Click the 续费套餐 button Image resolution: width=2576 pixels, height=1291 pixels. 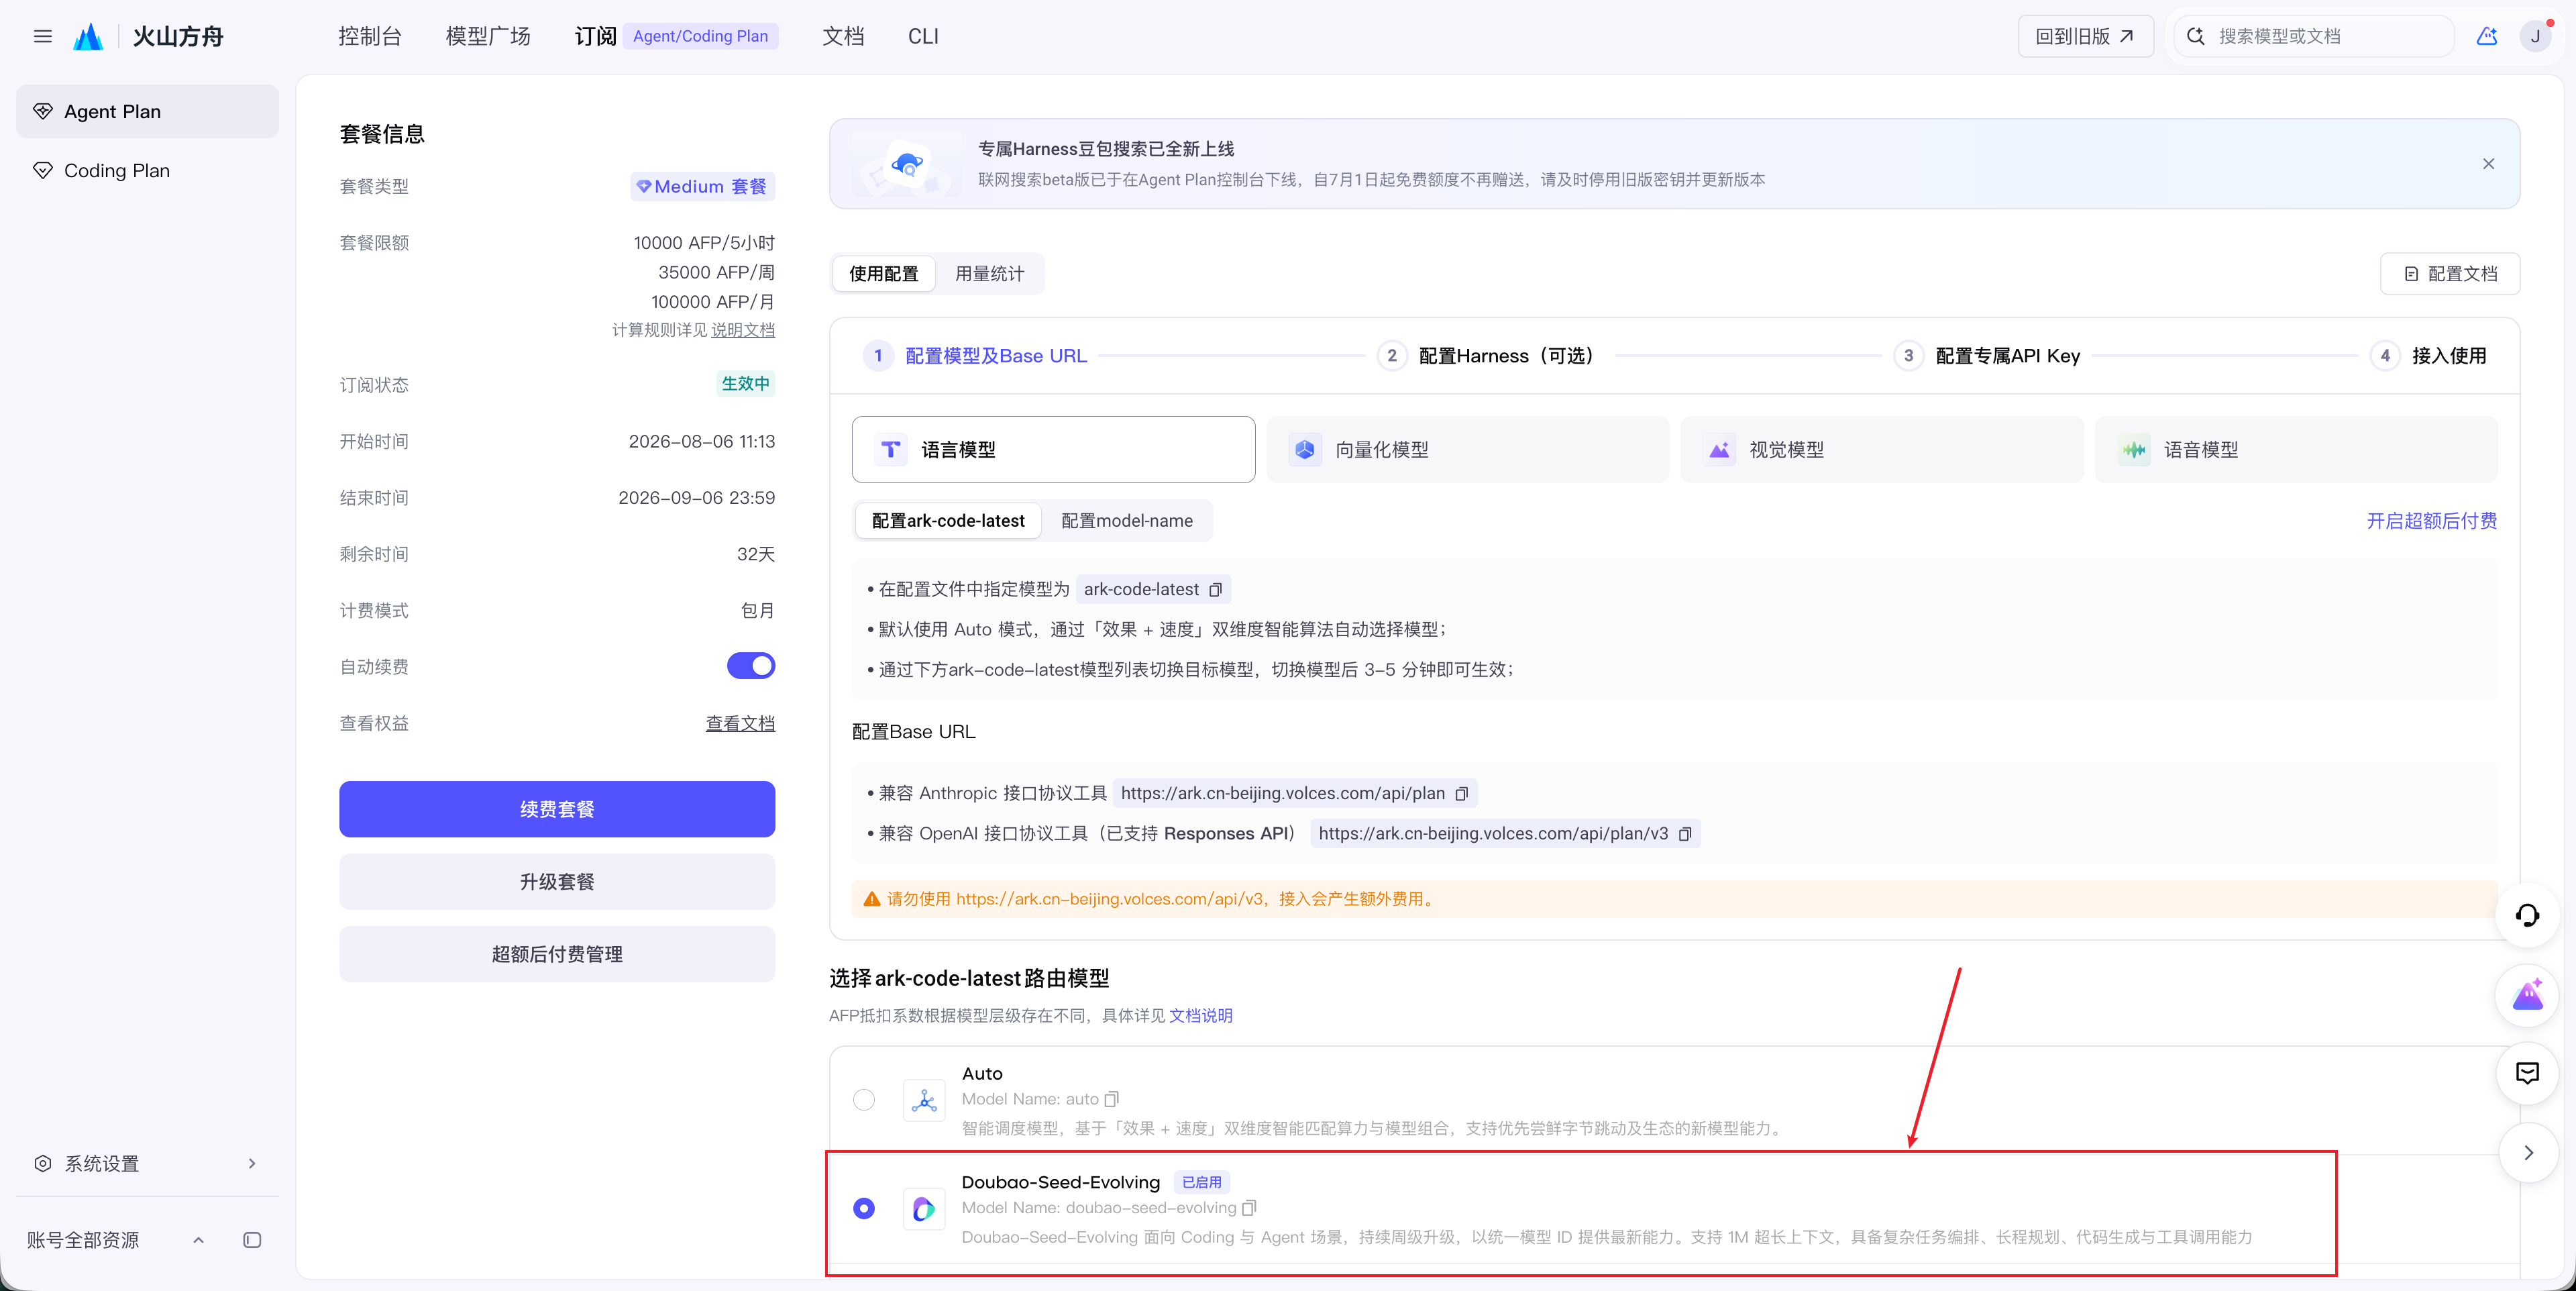[557, 809]
